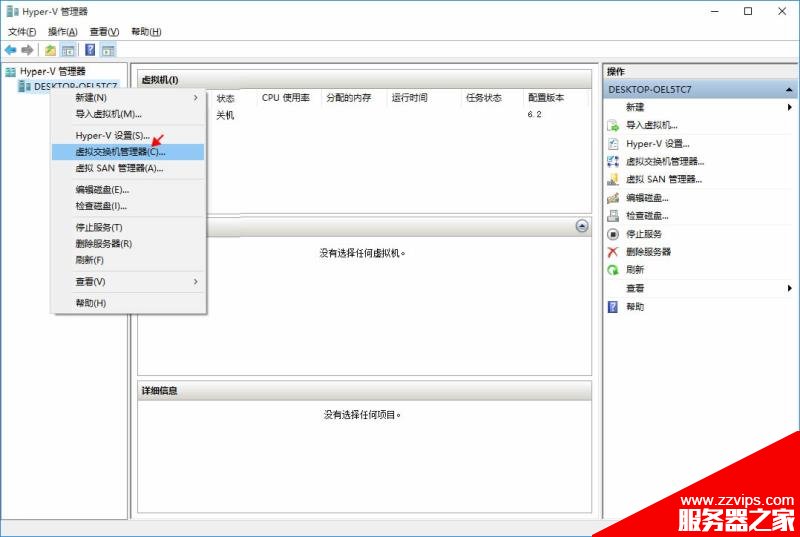Choose 导入虚拟机(M)... from context menu
This screenshot has height=537, width=800.
click(x=128, y=114)
